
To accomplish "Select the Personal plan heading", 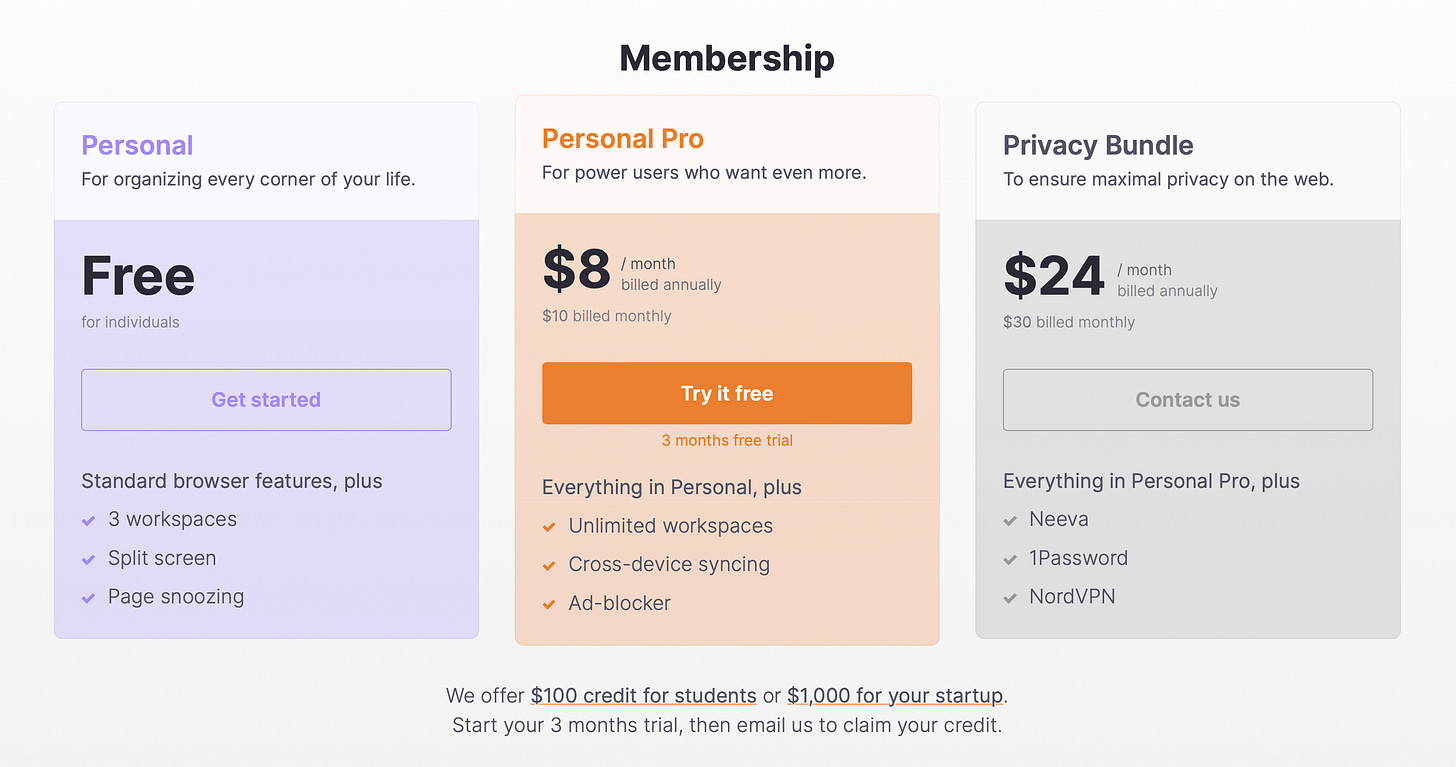I will (137, 145).
